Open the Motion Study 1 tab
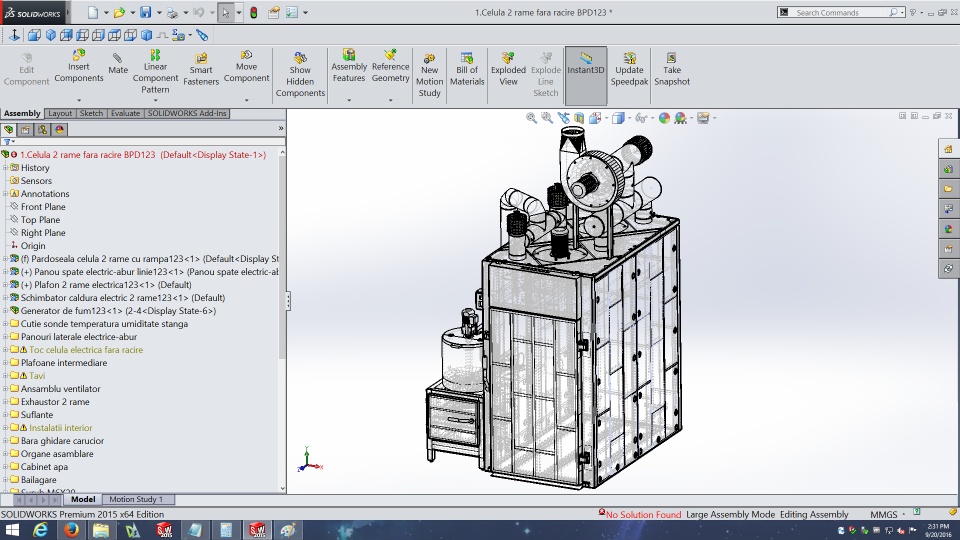The image size is (960, 540). pyautogui.click(x=138, y=499)
